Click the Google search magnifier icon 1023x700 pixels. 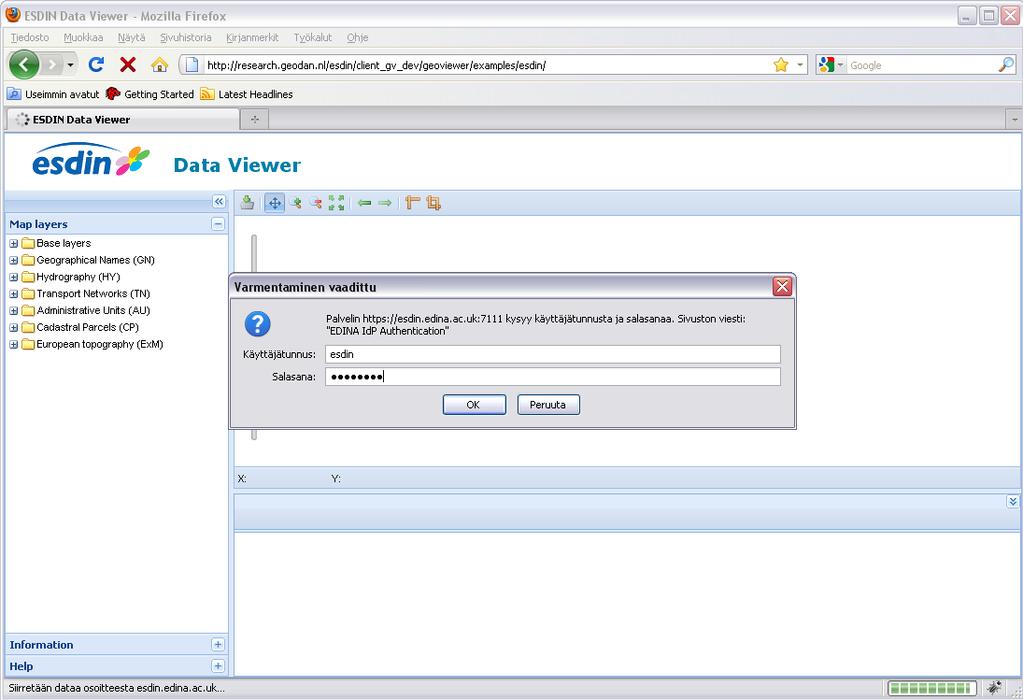[x=1006, y=65]
